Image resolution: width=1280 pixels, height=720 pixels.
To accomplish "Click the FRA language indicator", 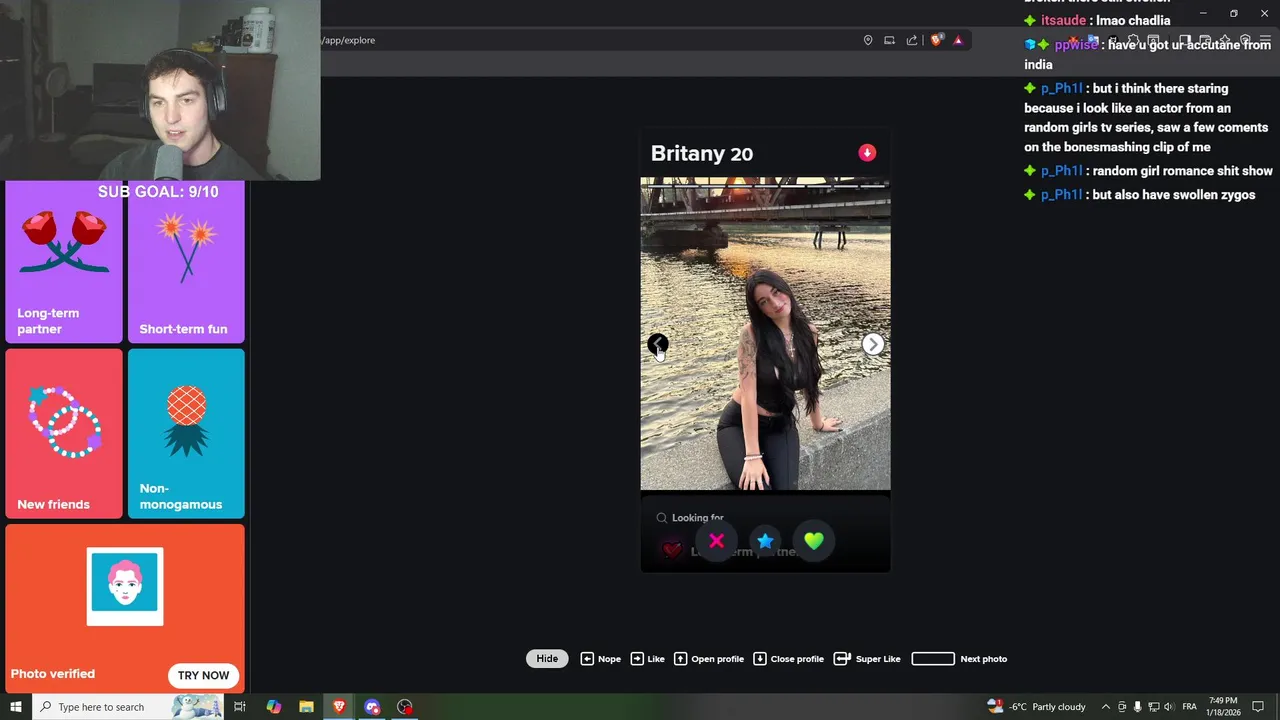I will click(1190, 707).
